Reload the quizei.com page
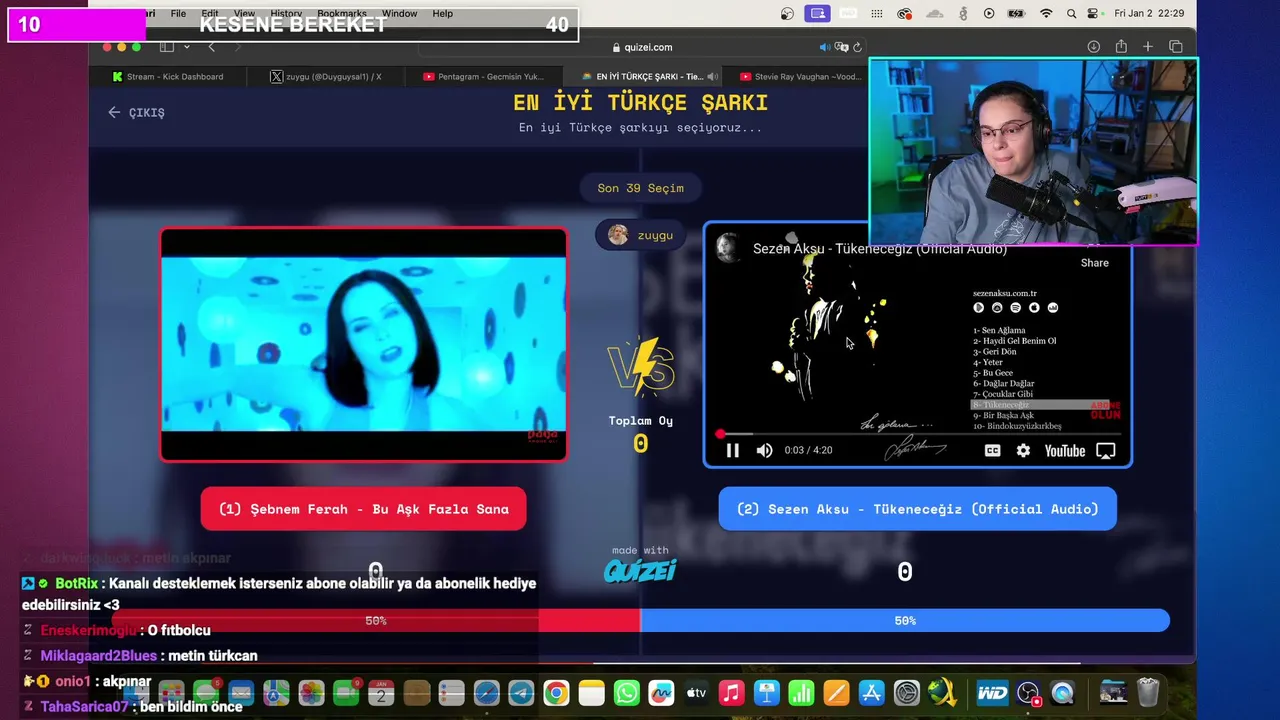This screenshot has height=720, width=1280. point(857,47)
